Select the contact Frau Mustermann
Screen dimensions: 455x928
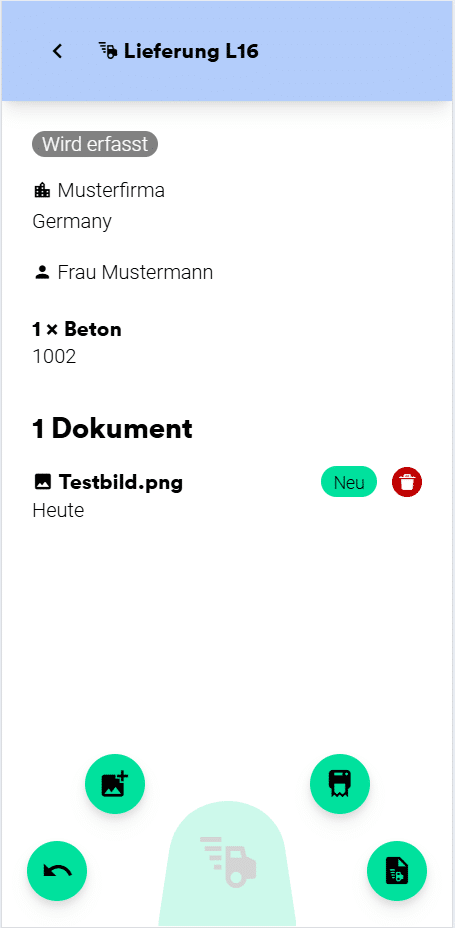(135, 273)
